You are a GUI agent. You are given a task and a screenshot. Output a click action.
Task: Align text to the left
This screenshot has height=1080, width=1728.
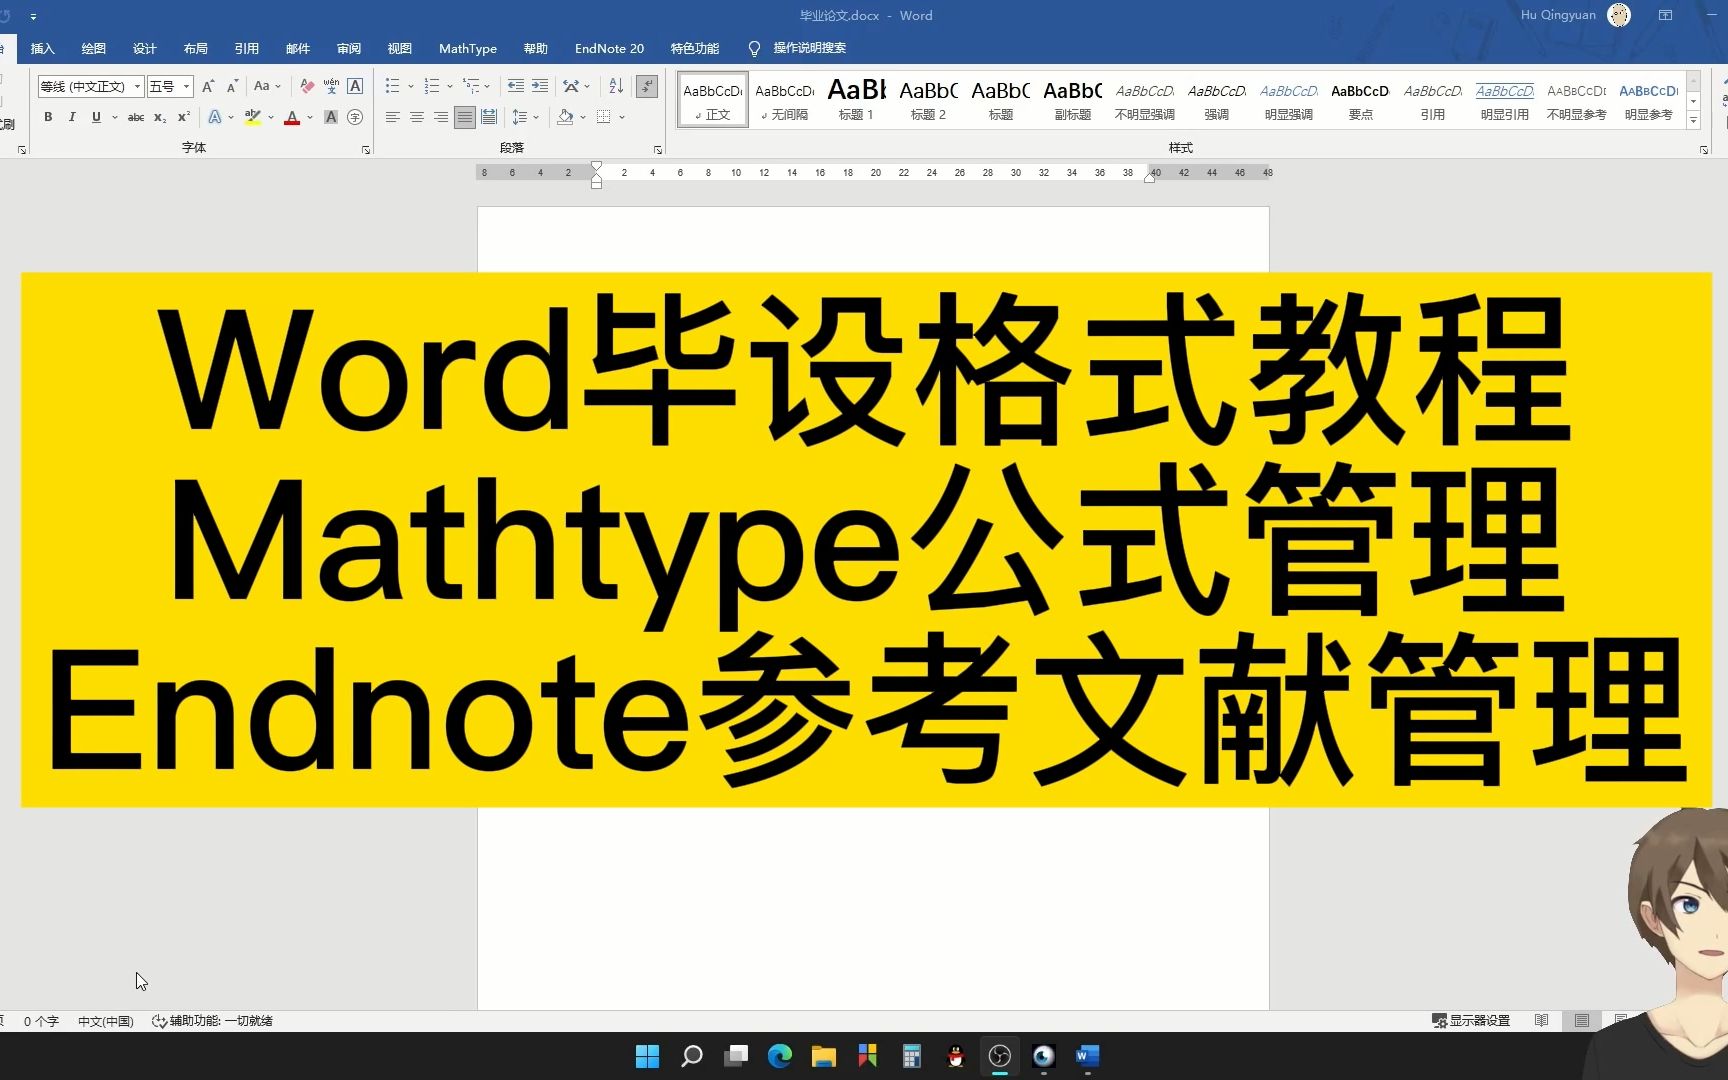(x=393, y=117)
